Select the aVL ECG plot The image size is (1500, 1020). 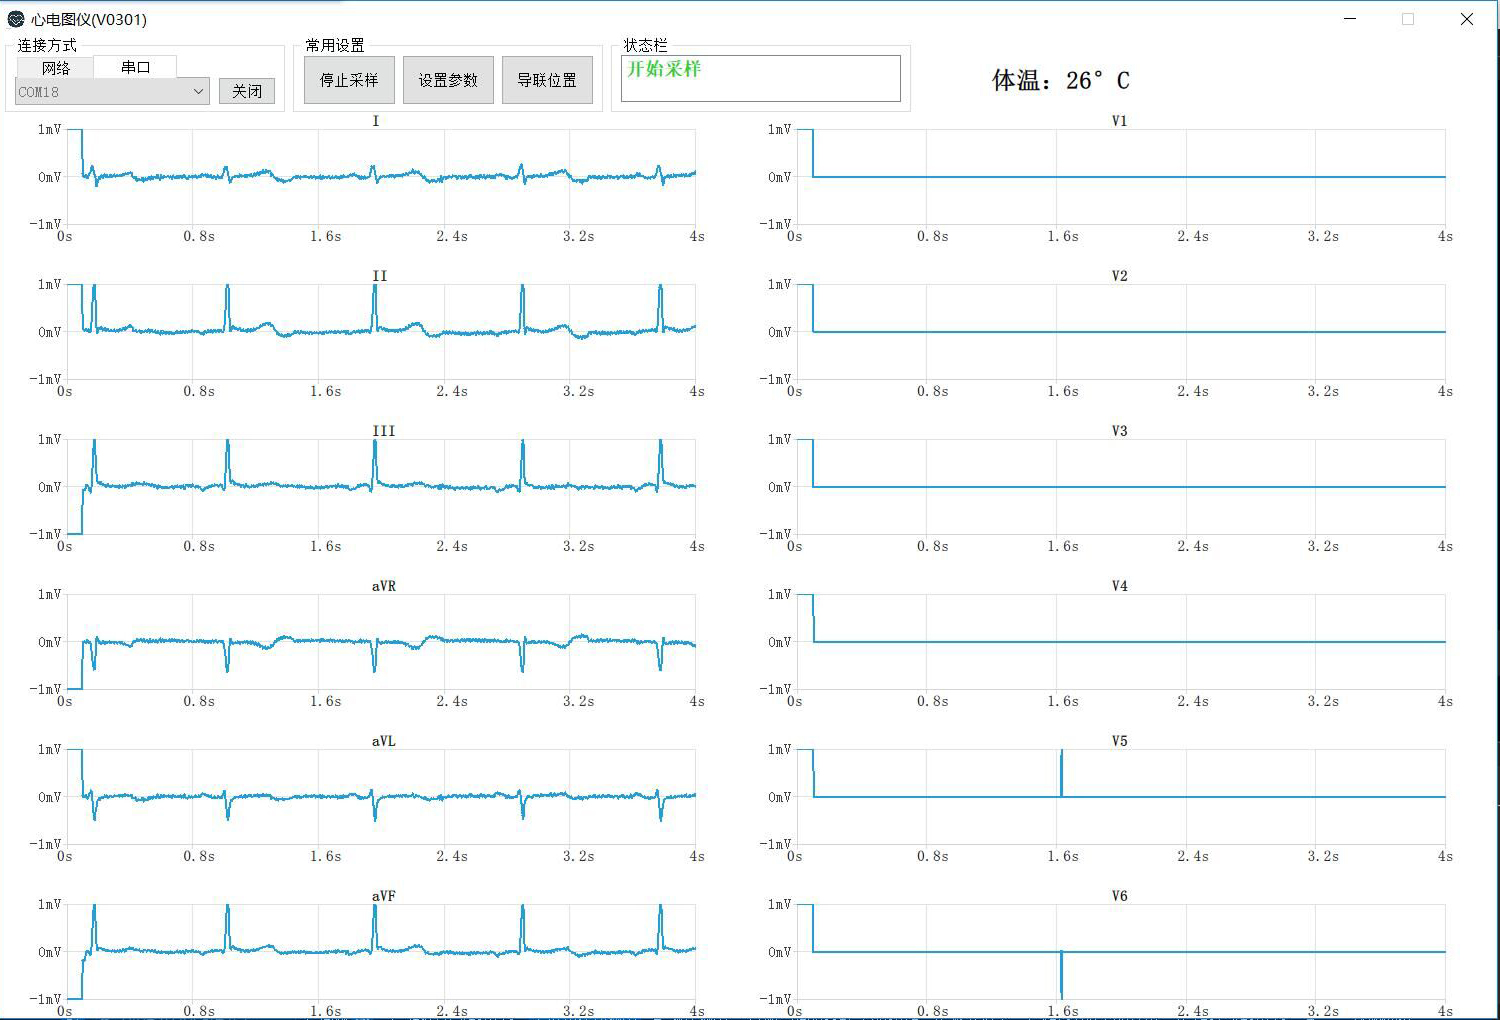tap(375, 797)
